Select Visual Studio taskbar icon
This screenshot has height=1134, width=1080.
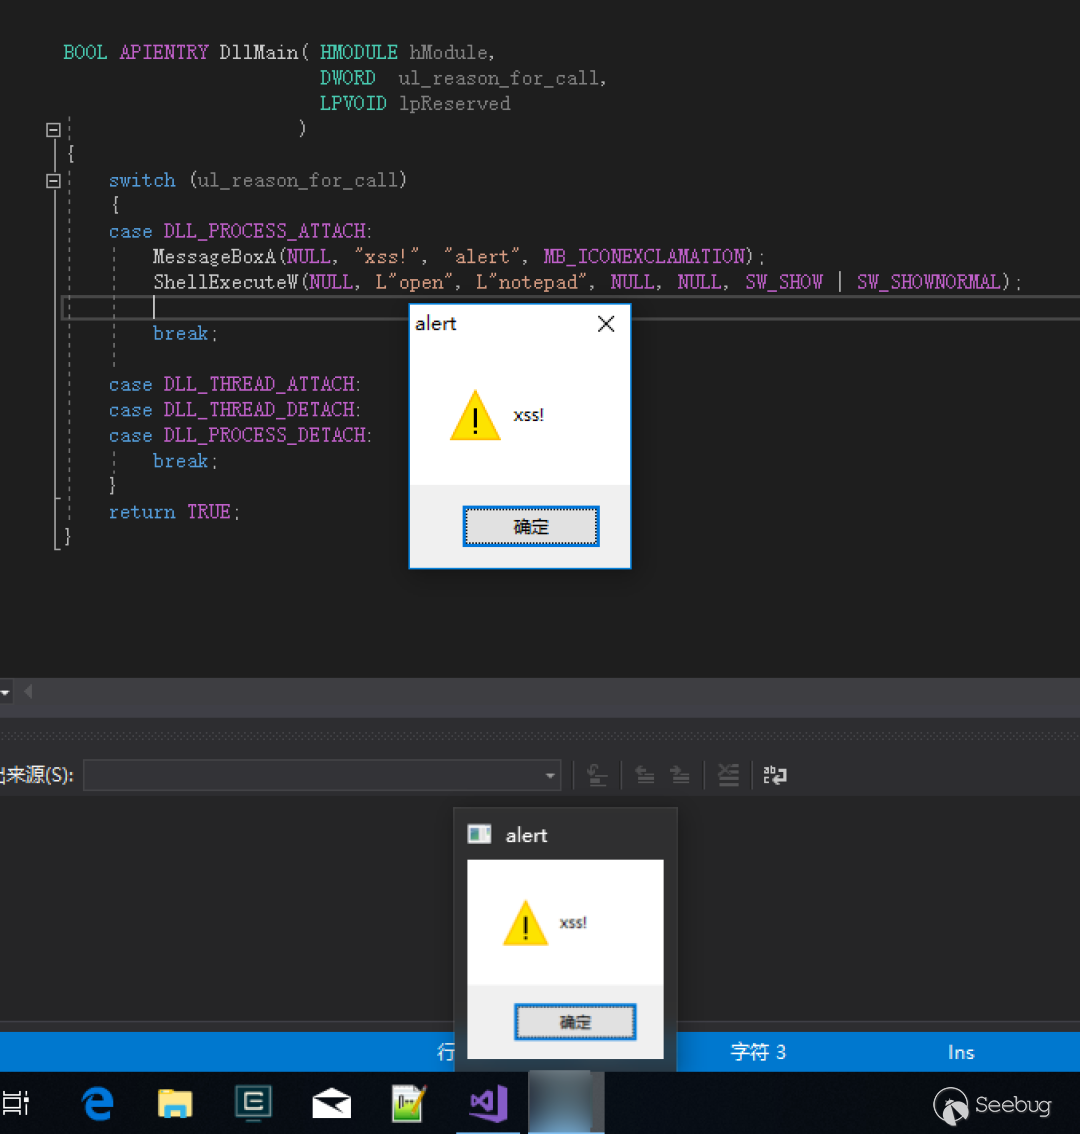(488, 1104)
